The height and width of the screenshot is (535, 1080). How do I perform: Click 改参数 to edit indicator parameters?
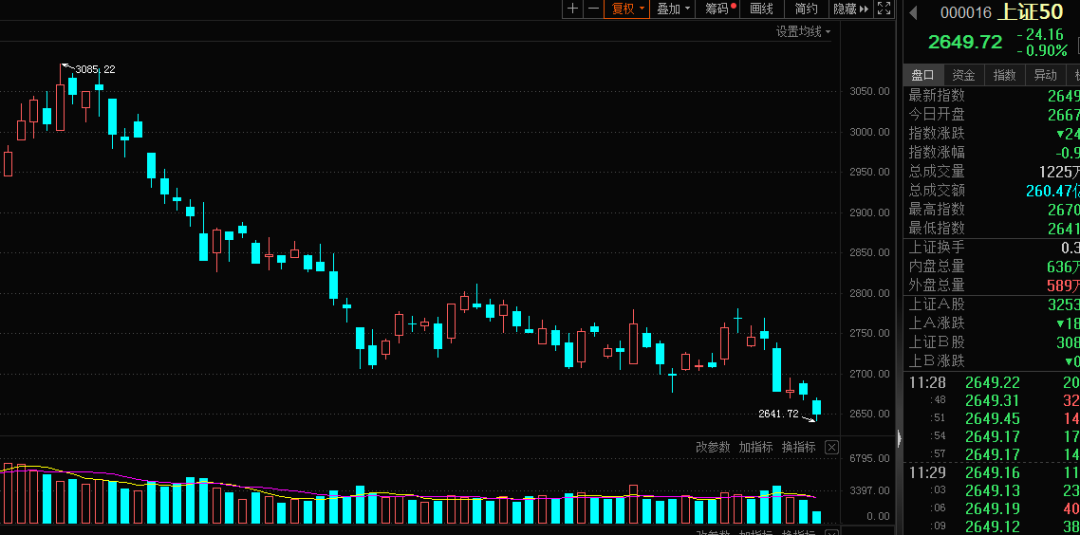click(713, 447)
